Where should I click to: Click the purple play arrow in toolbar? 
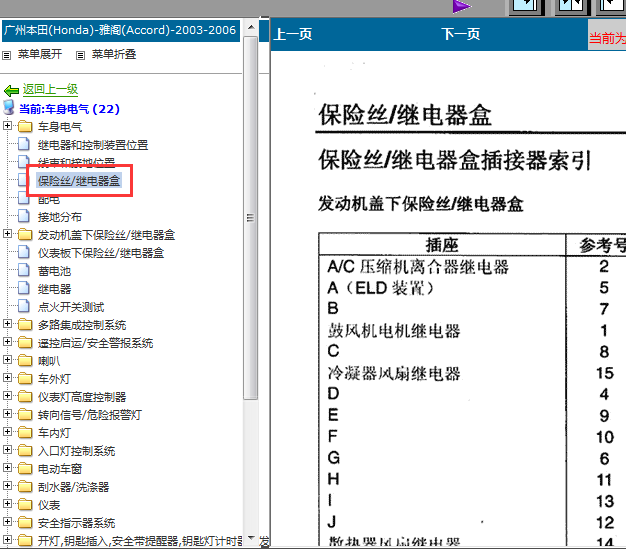[x=462, y=6]
